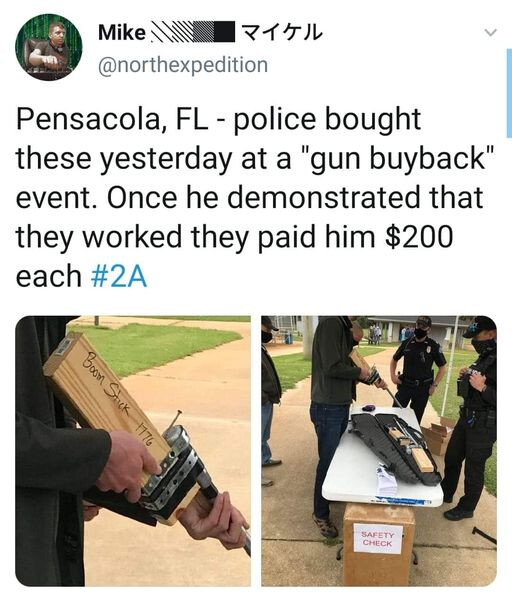Click the black gun case on table
This screenshot has width=512, height=600.
(x=396, y=447)
